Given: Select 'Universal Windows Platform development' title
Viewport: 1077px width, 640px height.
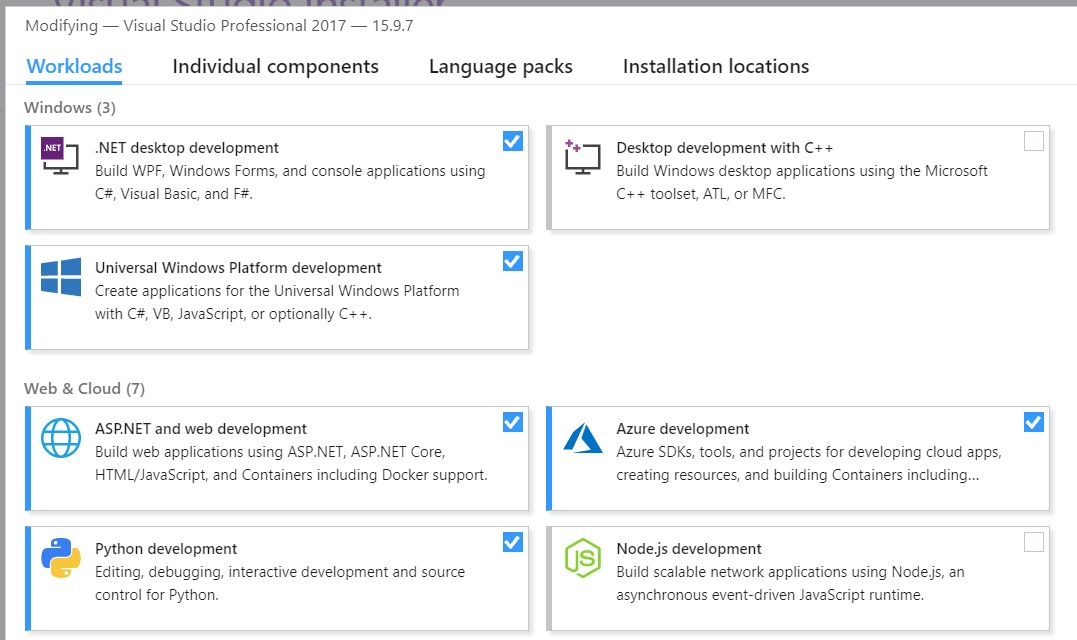Looking at the screenshot, I should tap(238, 268).
